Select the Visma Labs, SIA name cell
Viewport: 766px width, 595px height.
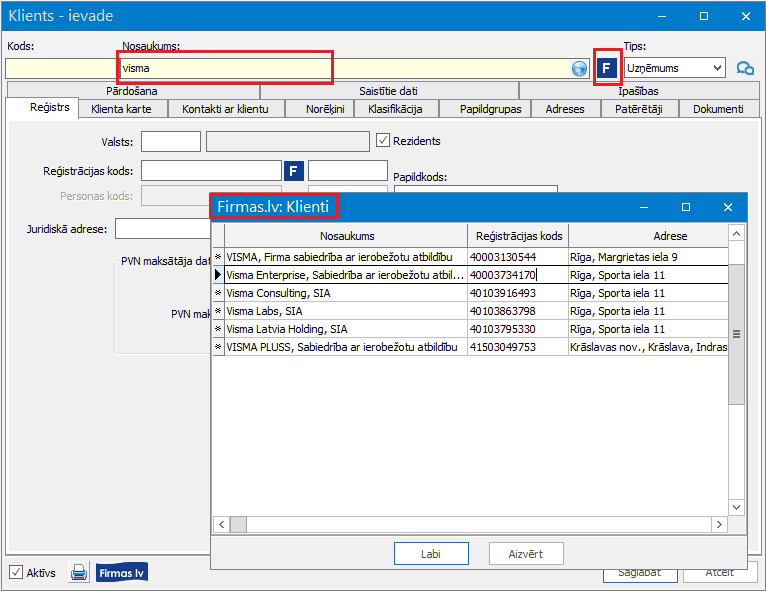[x=346, y=311]
